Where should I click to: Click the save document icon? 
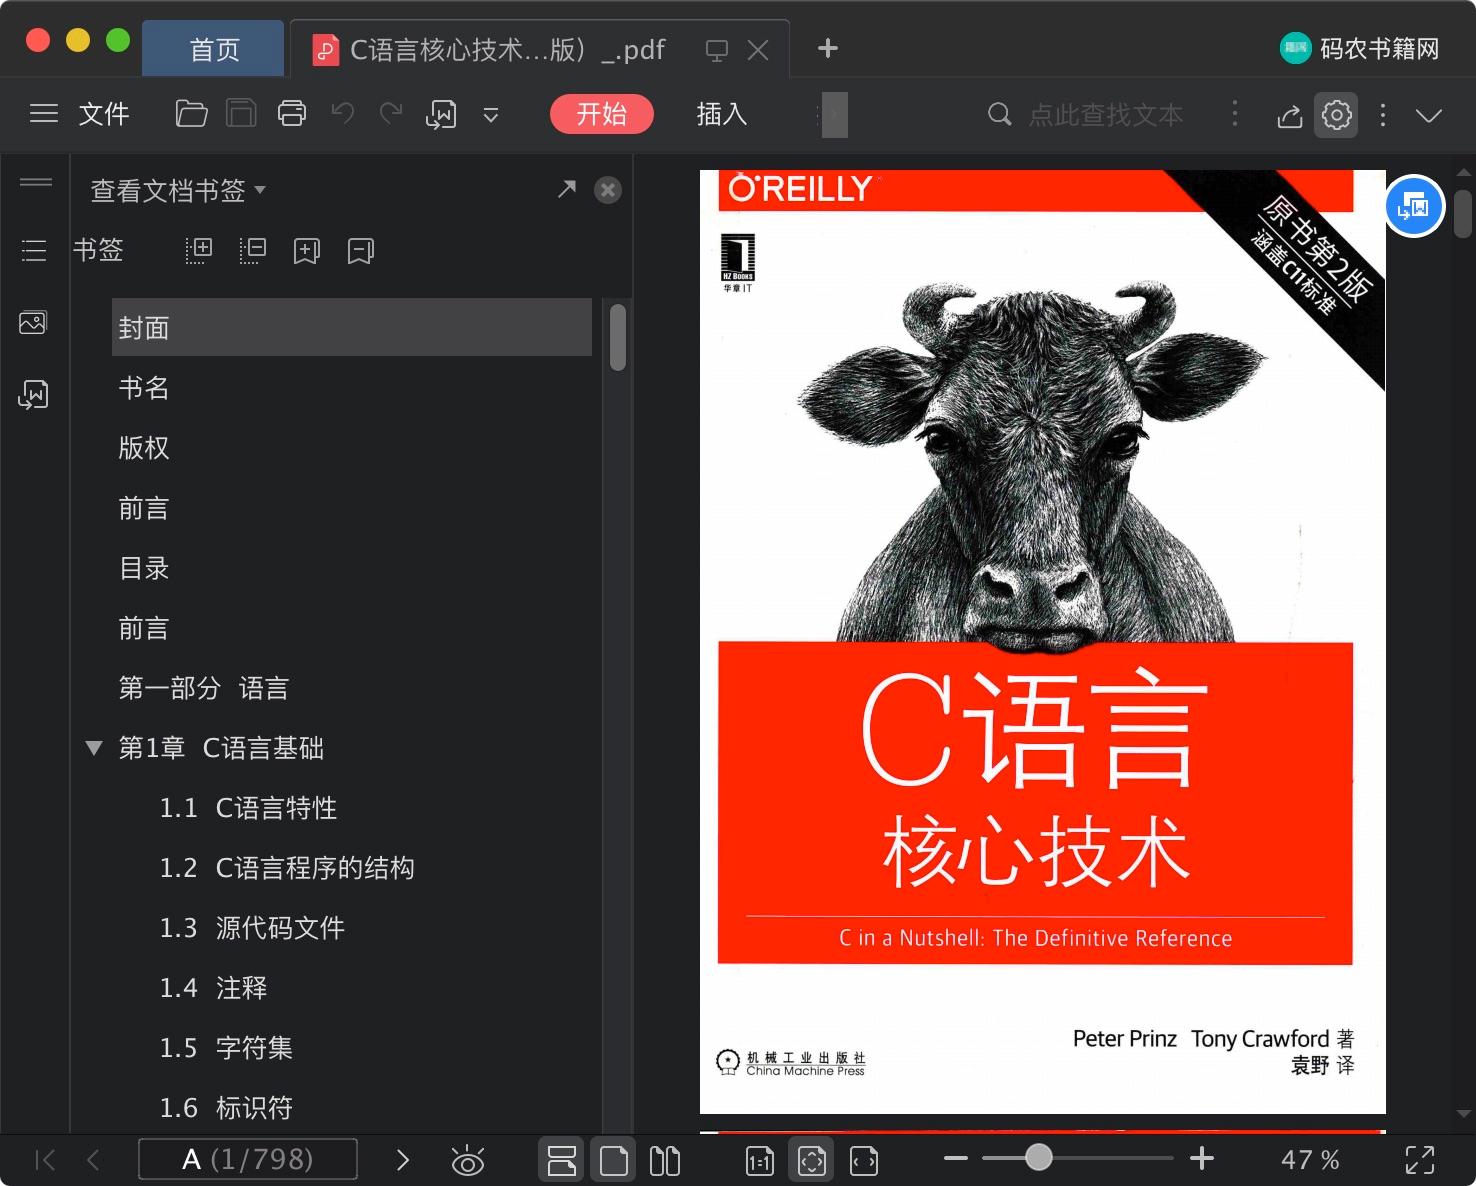(x=241, y=114)
